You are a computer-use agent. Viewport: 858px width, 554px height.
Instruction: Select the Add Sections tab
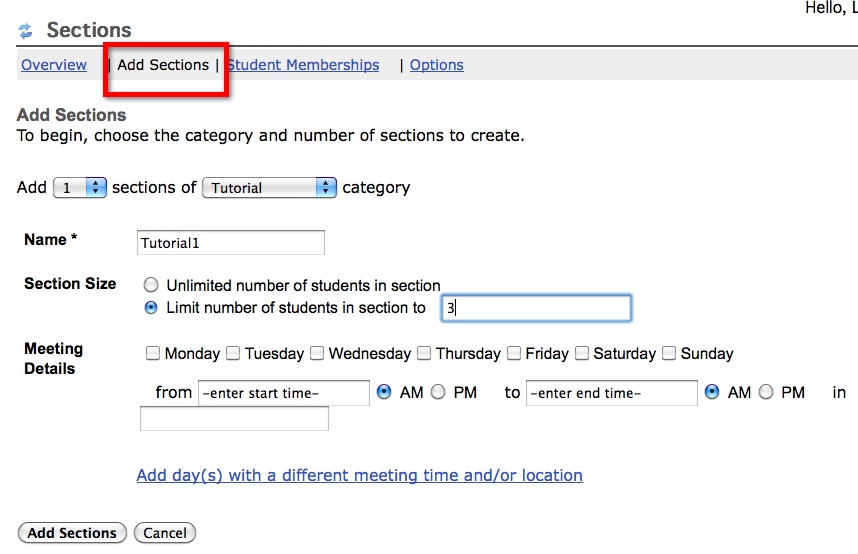(163, 65)
